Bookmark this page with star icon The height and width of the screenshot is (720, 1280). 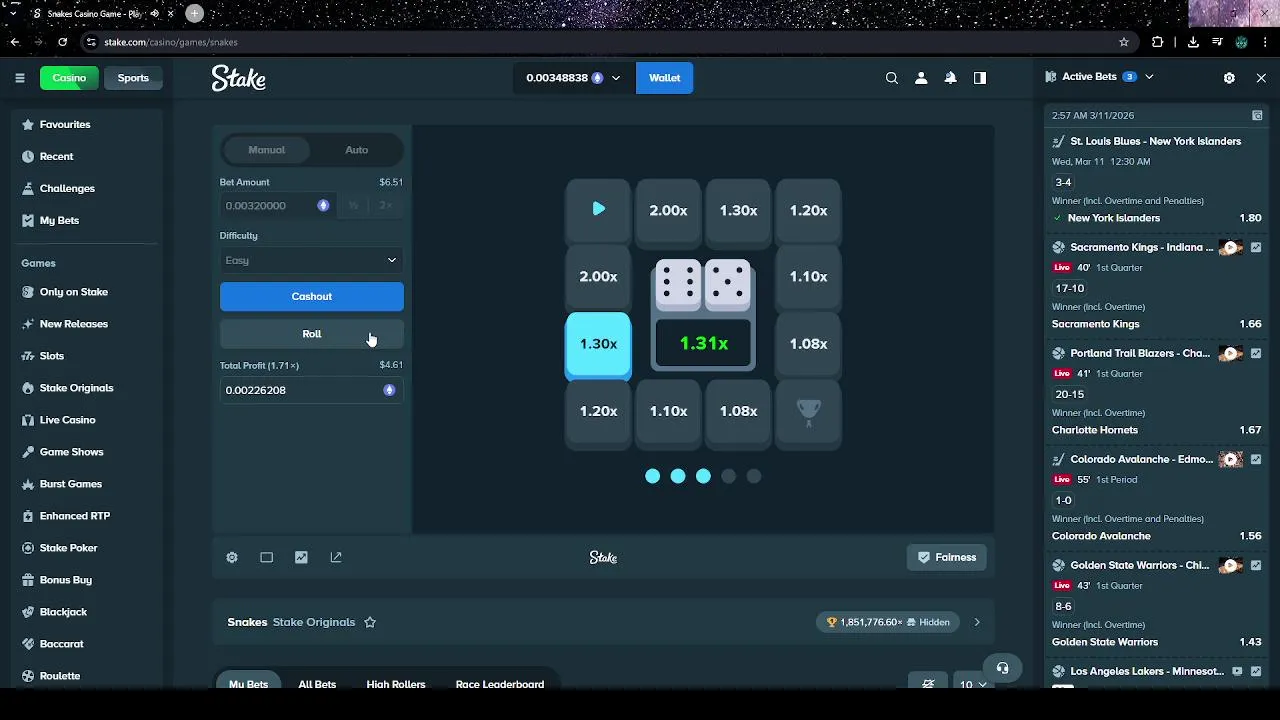click(1124, 42)
